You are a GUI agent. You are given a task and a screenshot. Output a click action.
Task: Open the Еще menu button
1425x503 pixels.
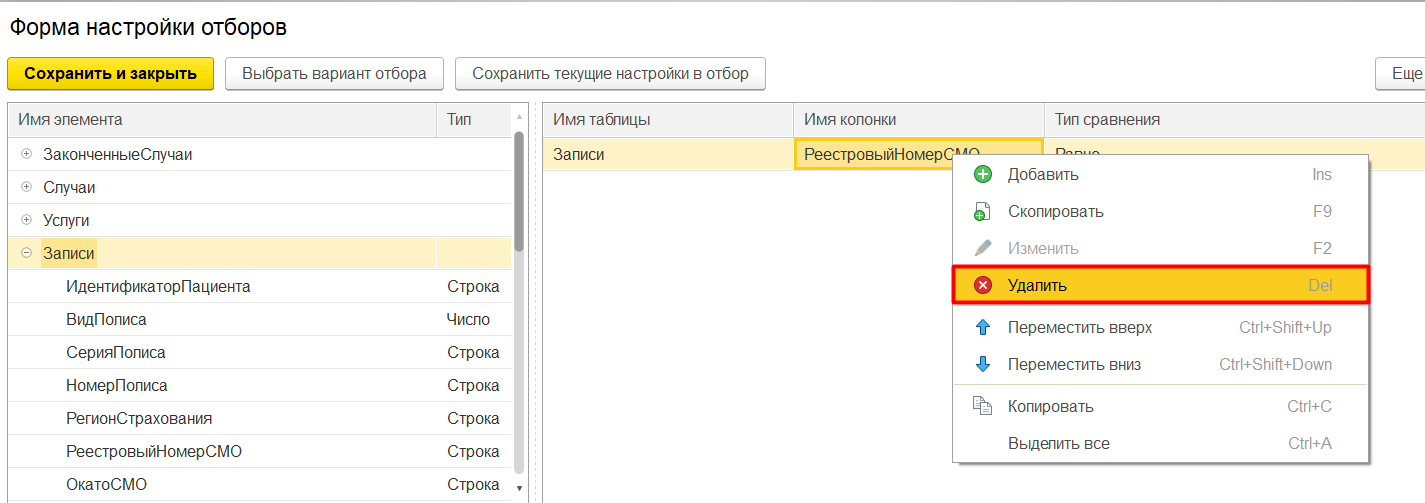tap(1403, 74)
